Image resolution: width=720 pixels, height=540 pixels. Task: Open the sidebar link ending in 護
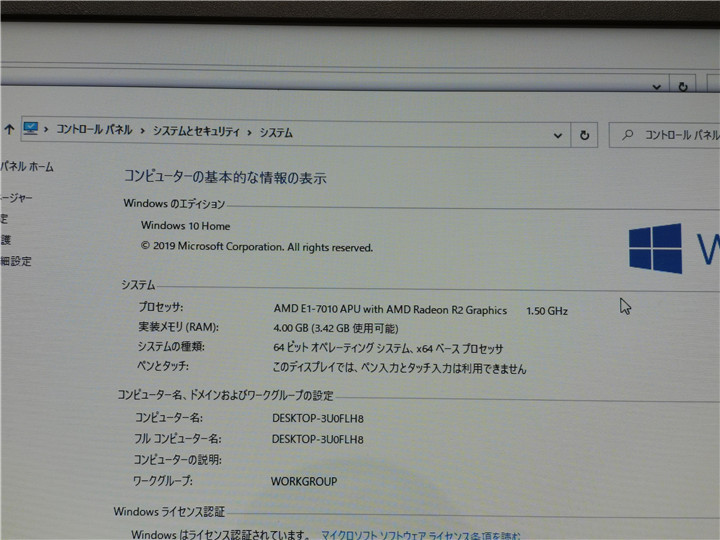(5, 240)
